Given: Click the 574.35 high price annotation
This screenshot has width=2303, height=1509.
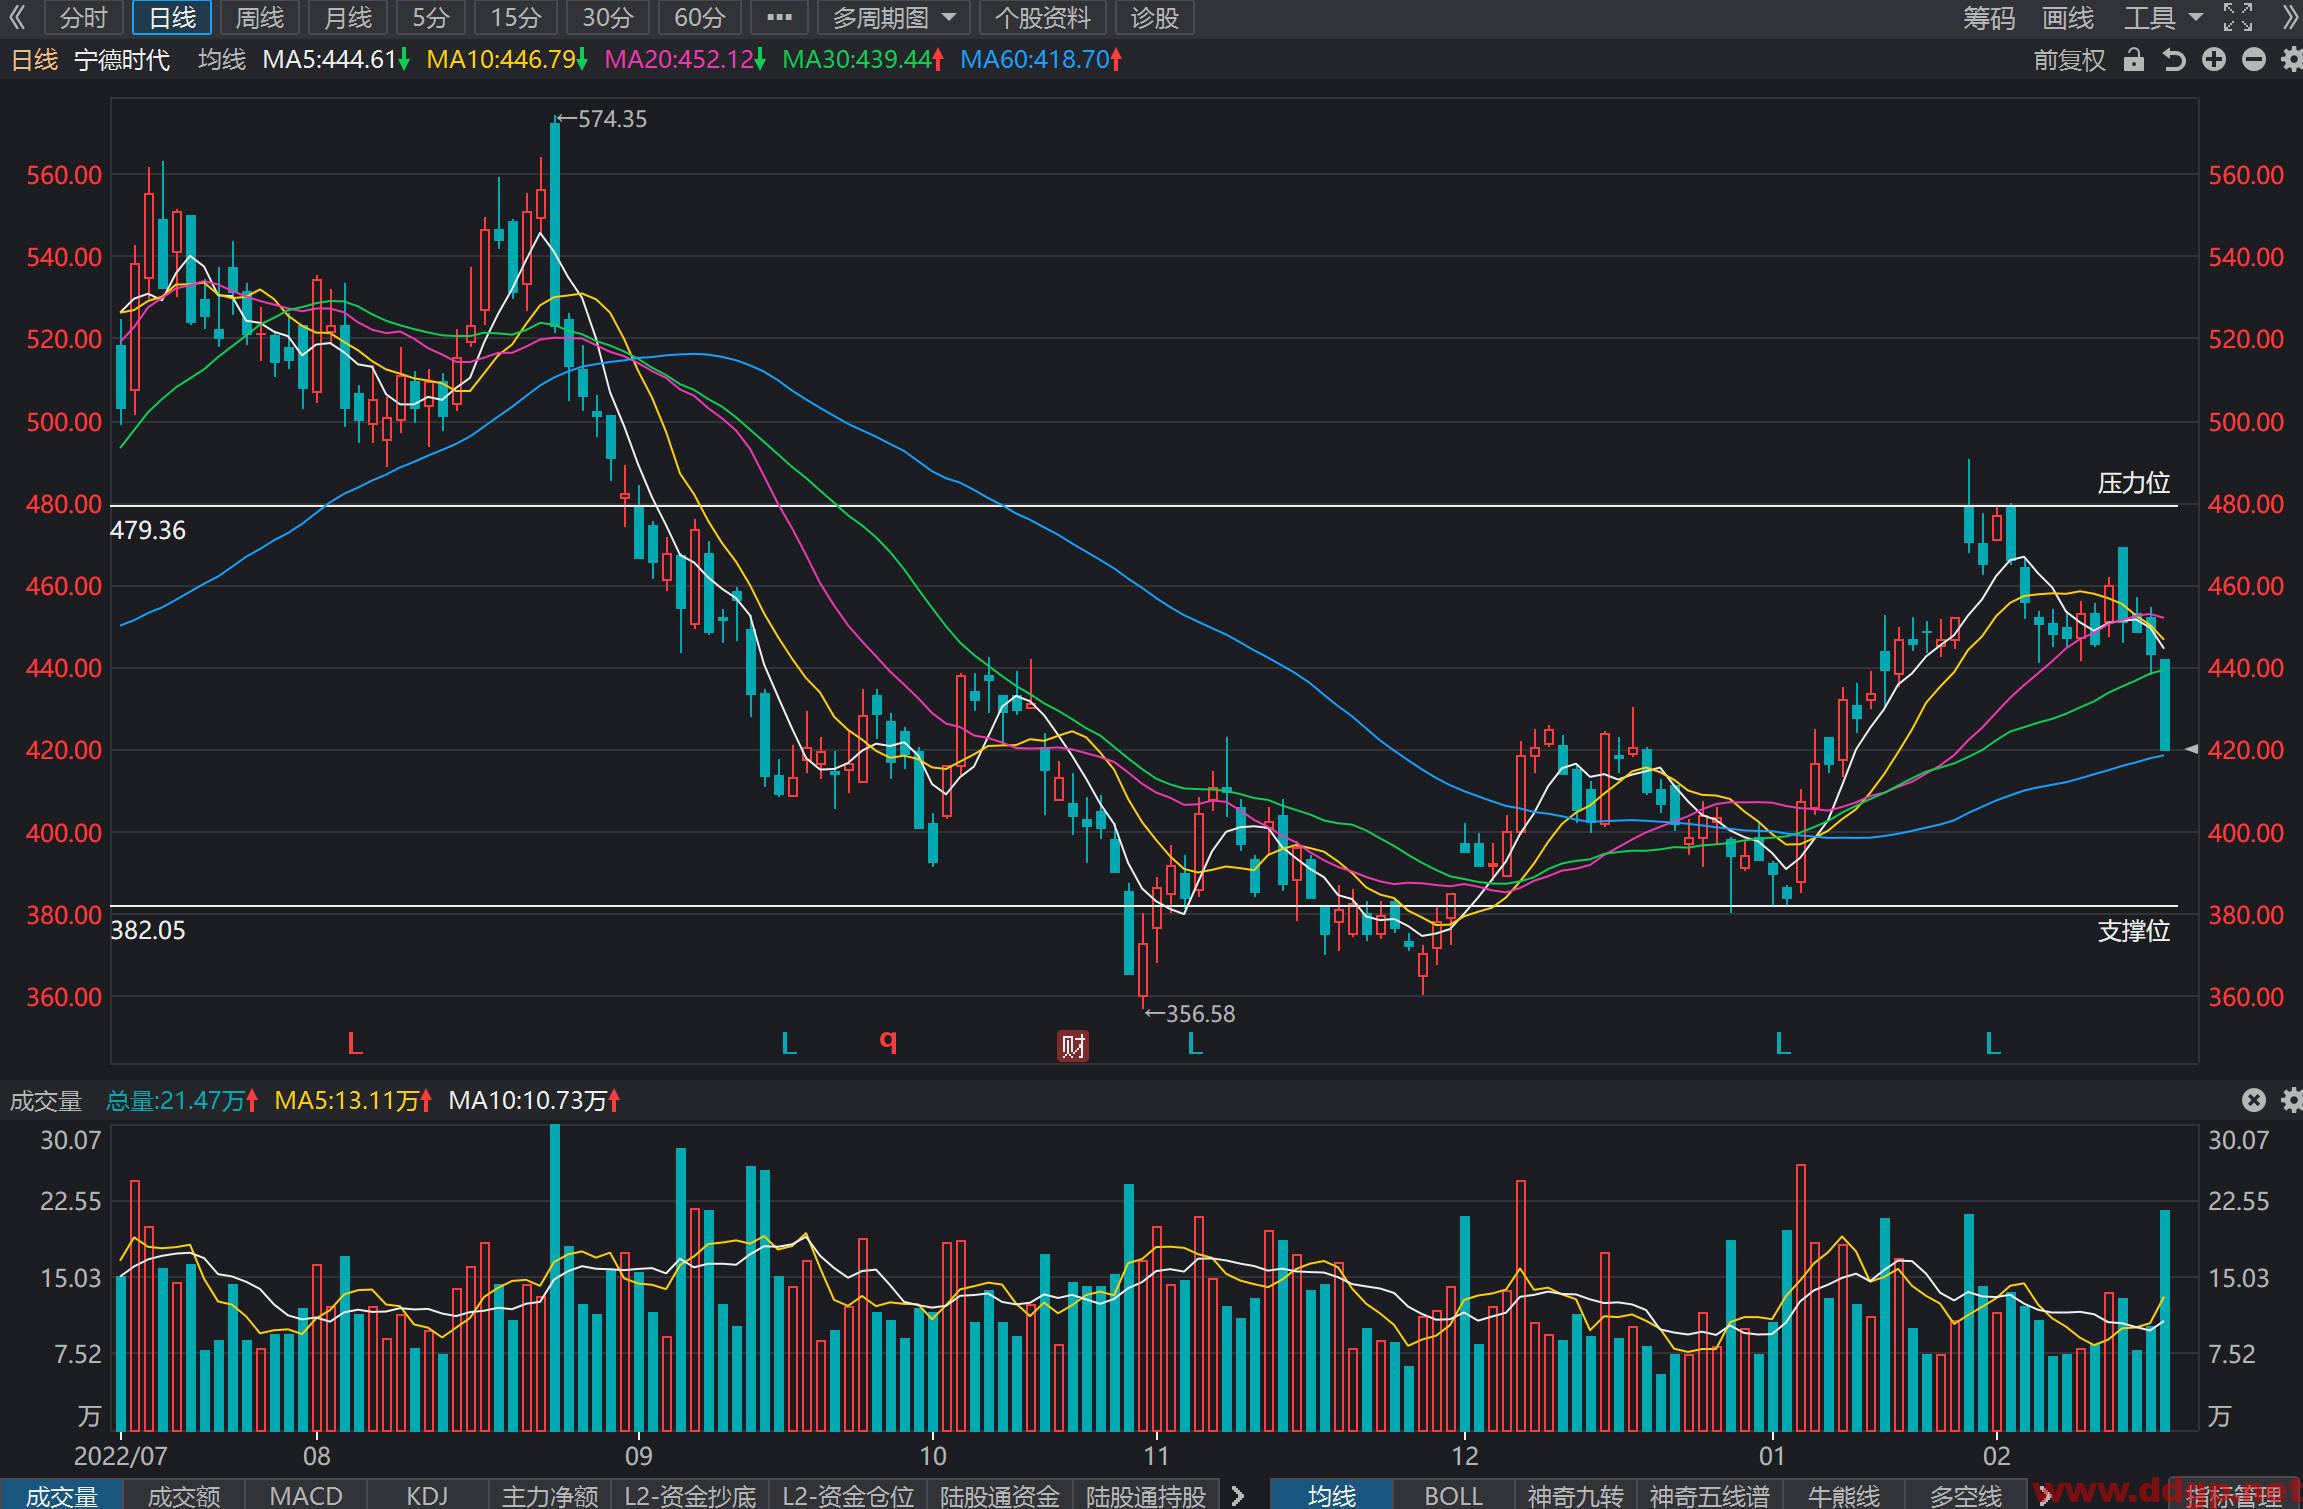Looking at the screenshot, I should pos(603,119).
